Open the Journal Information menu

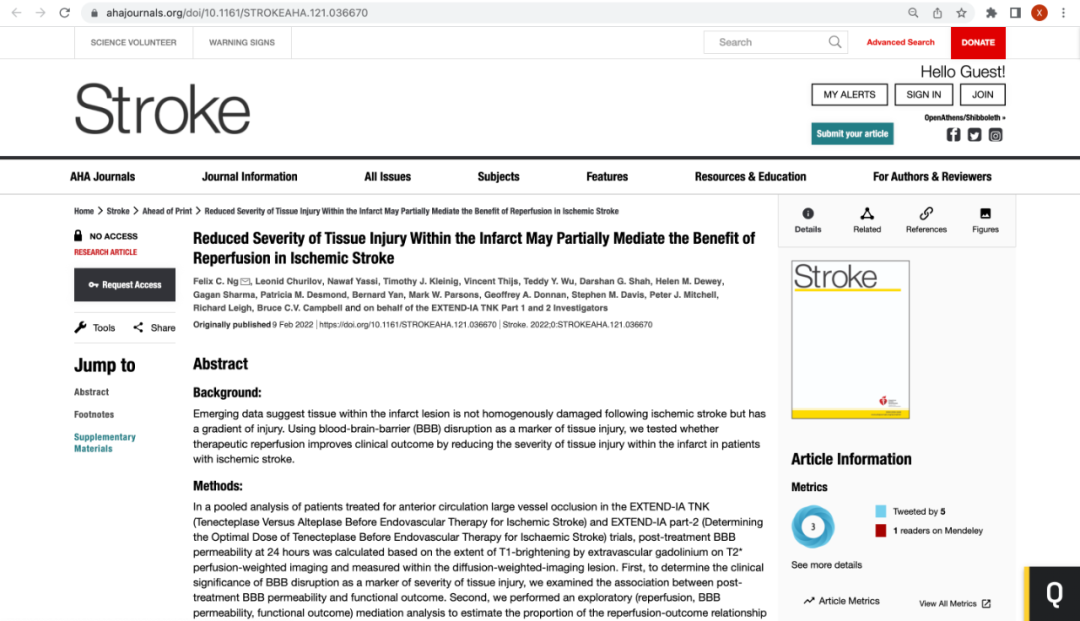(x=249, y=176)
